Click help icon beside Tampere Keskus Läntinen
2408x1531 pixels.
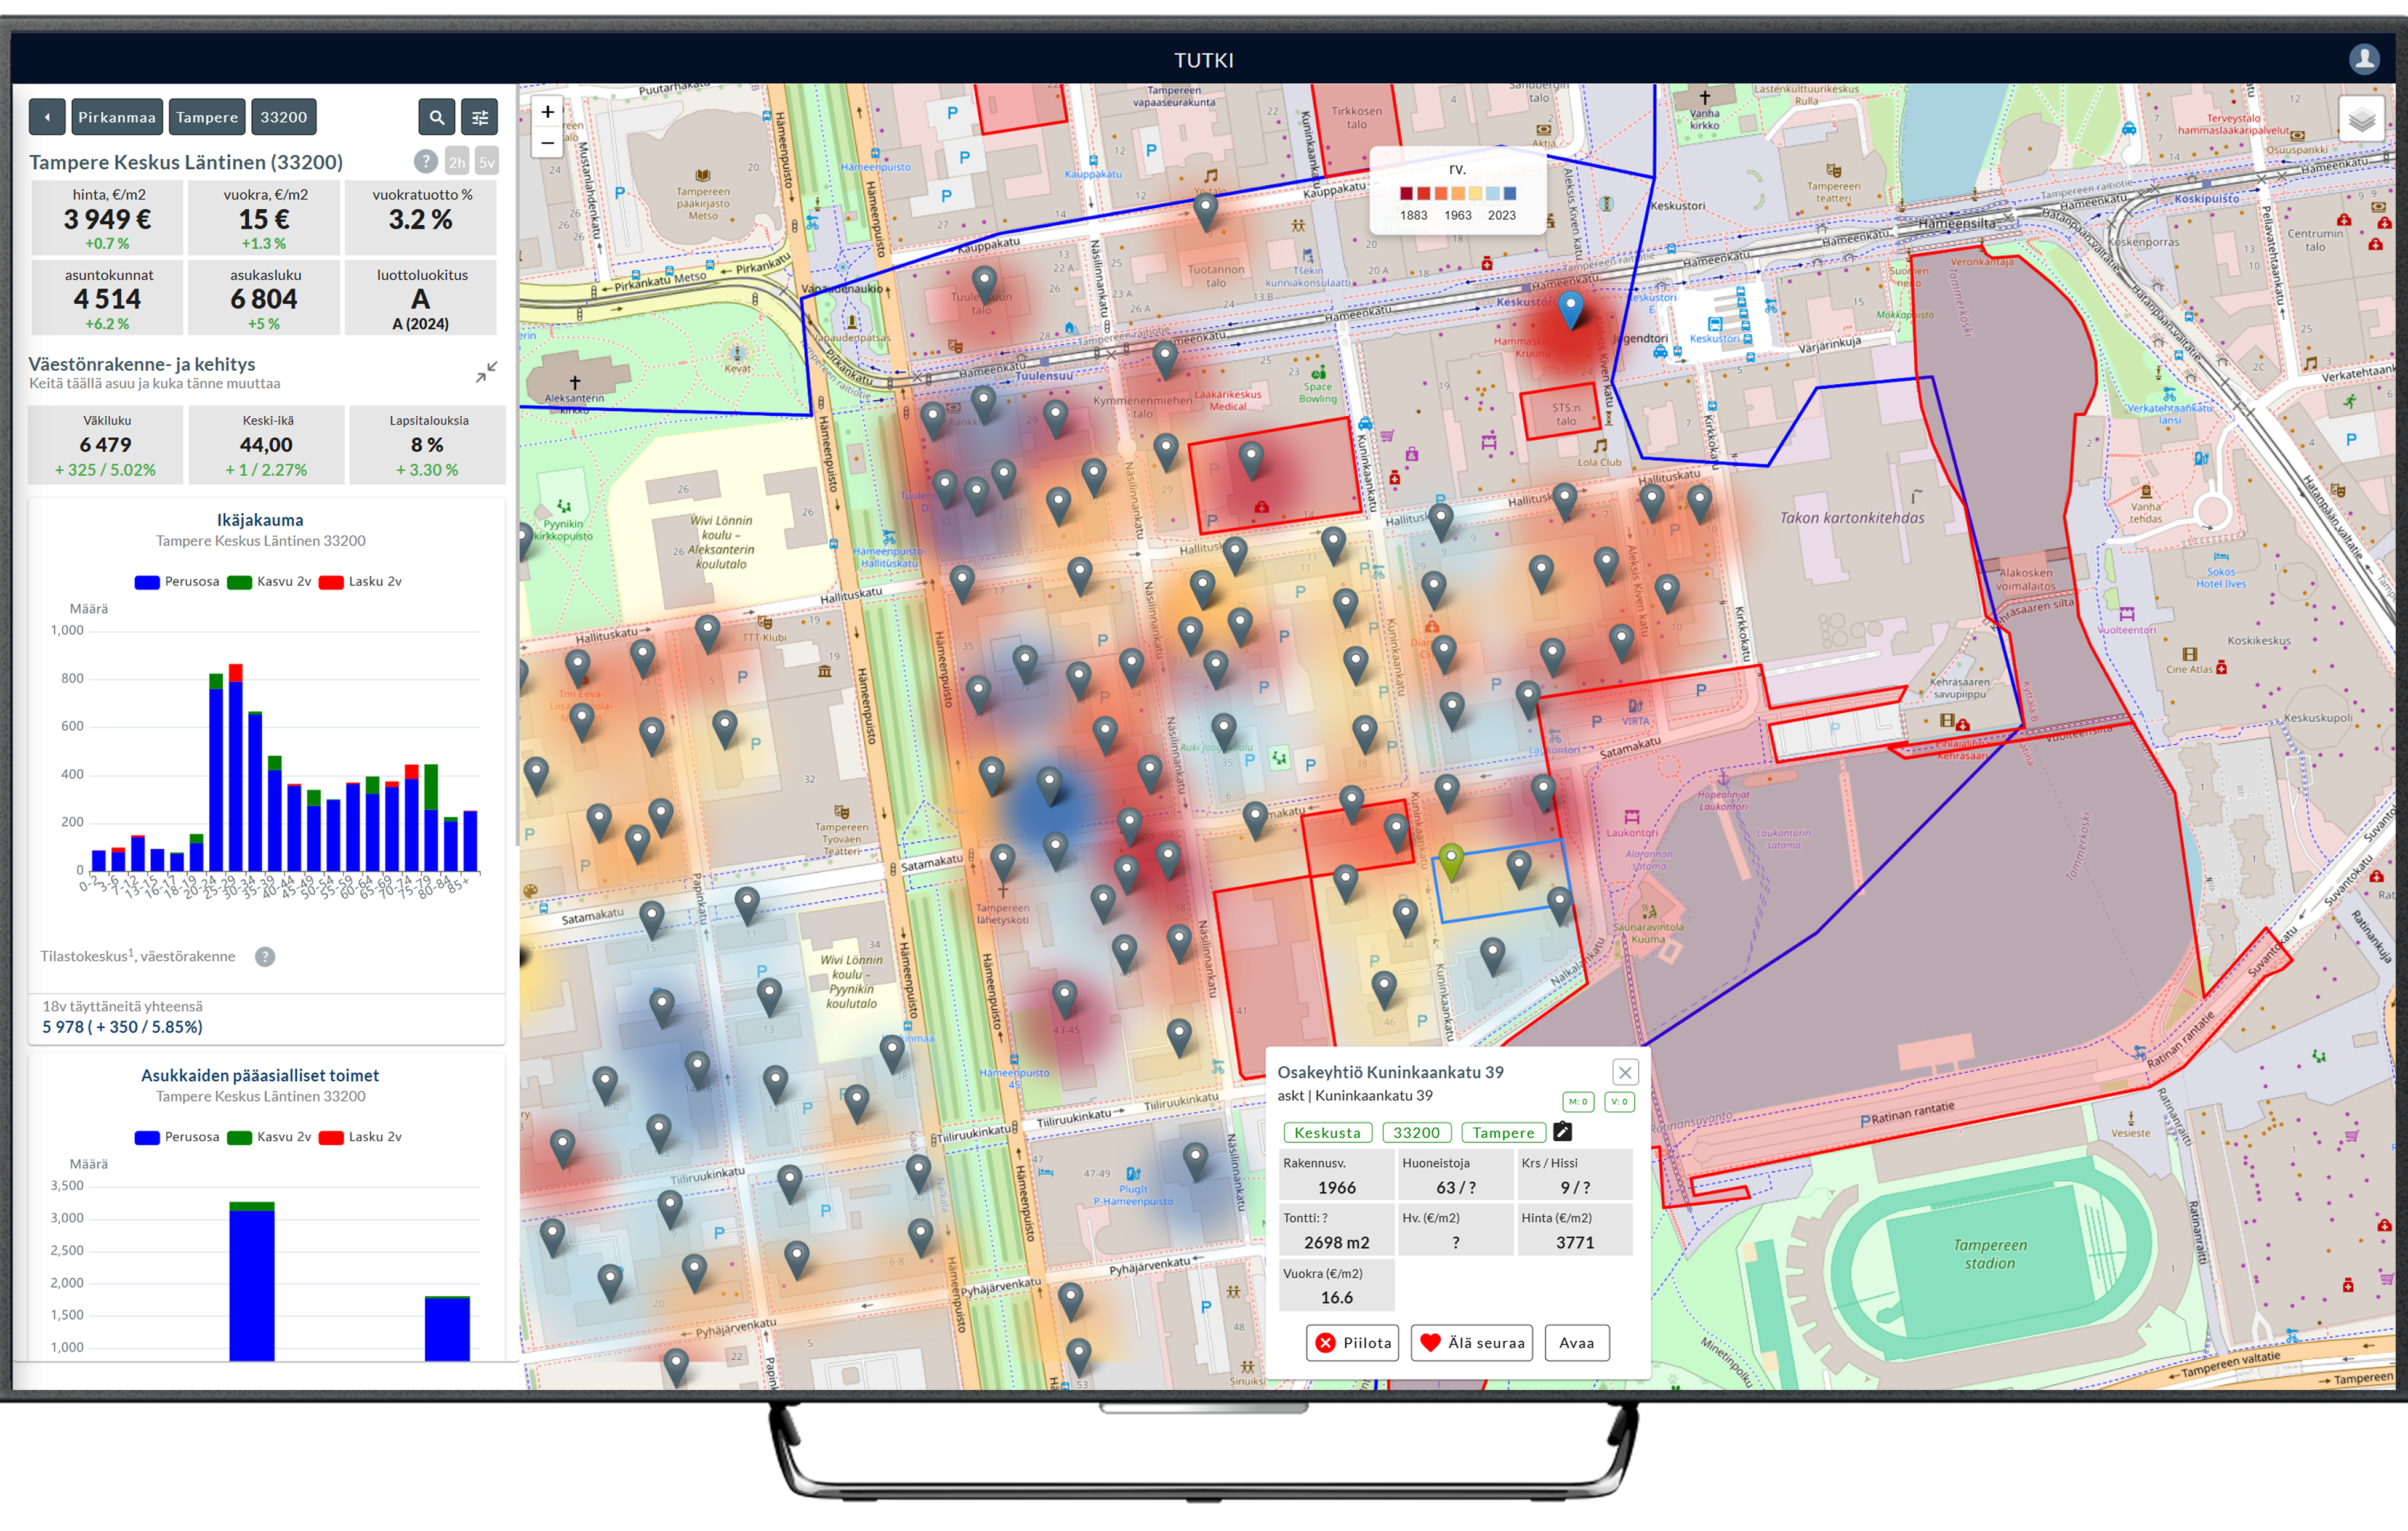tap(425, 161)
